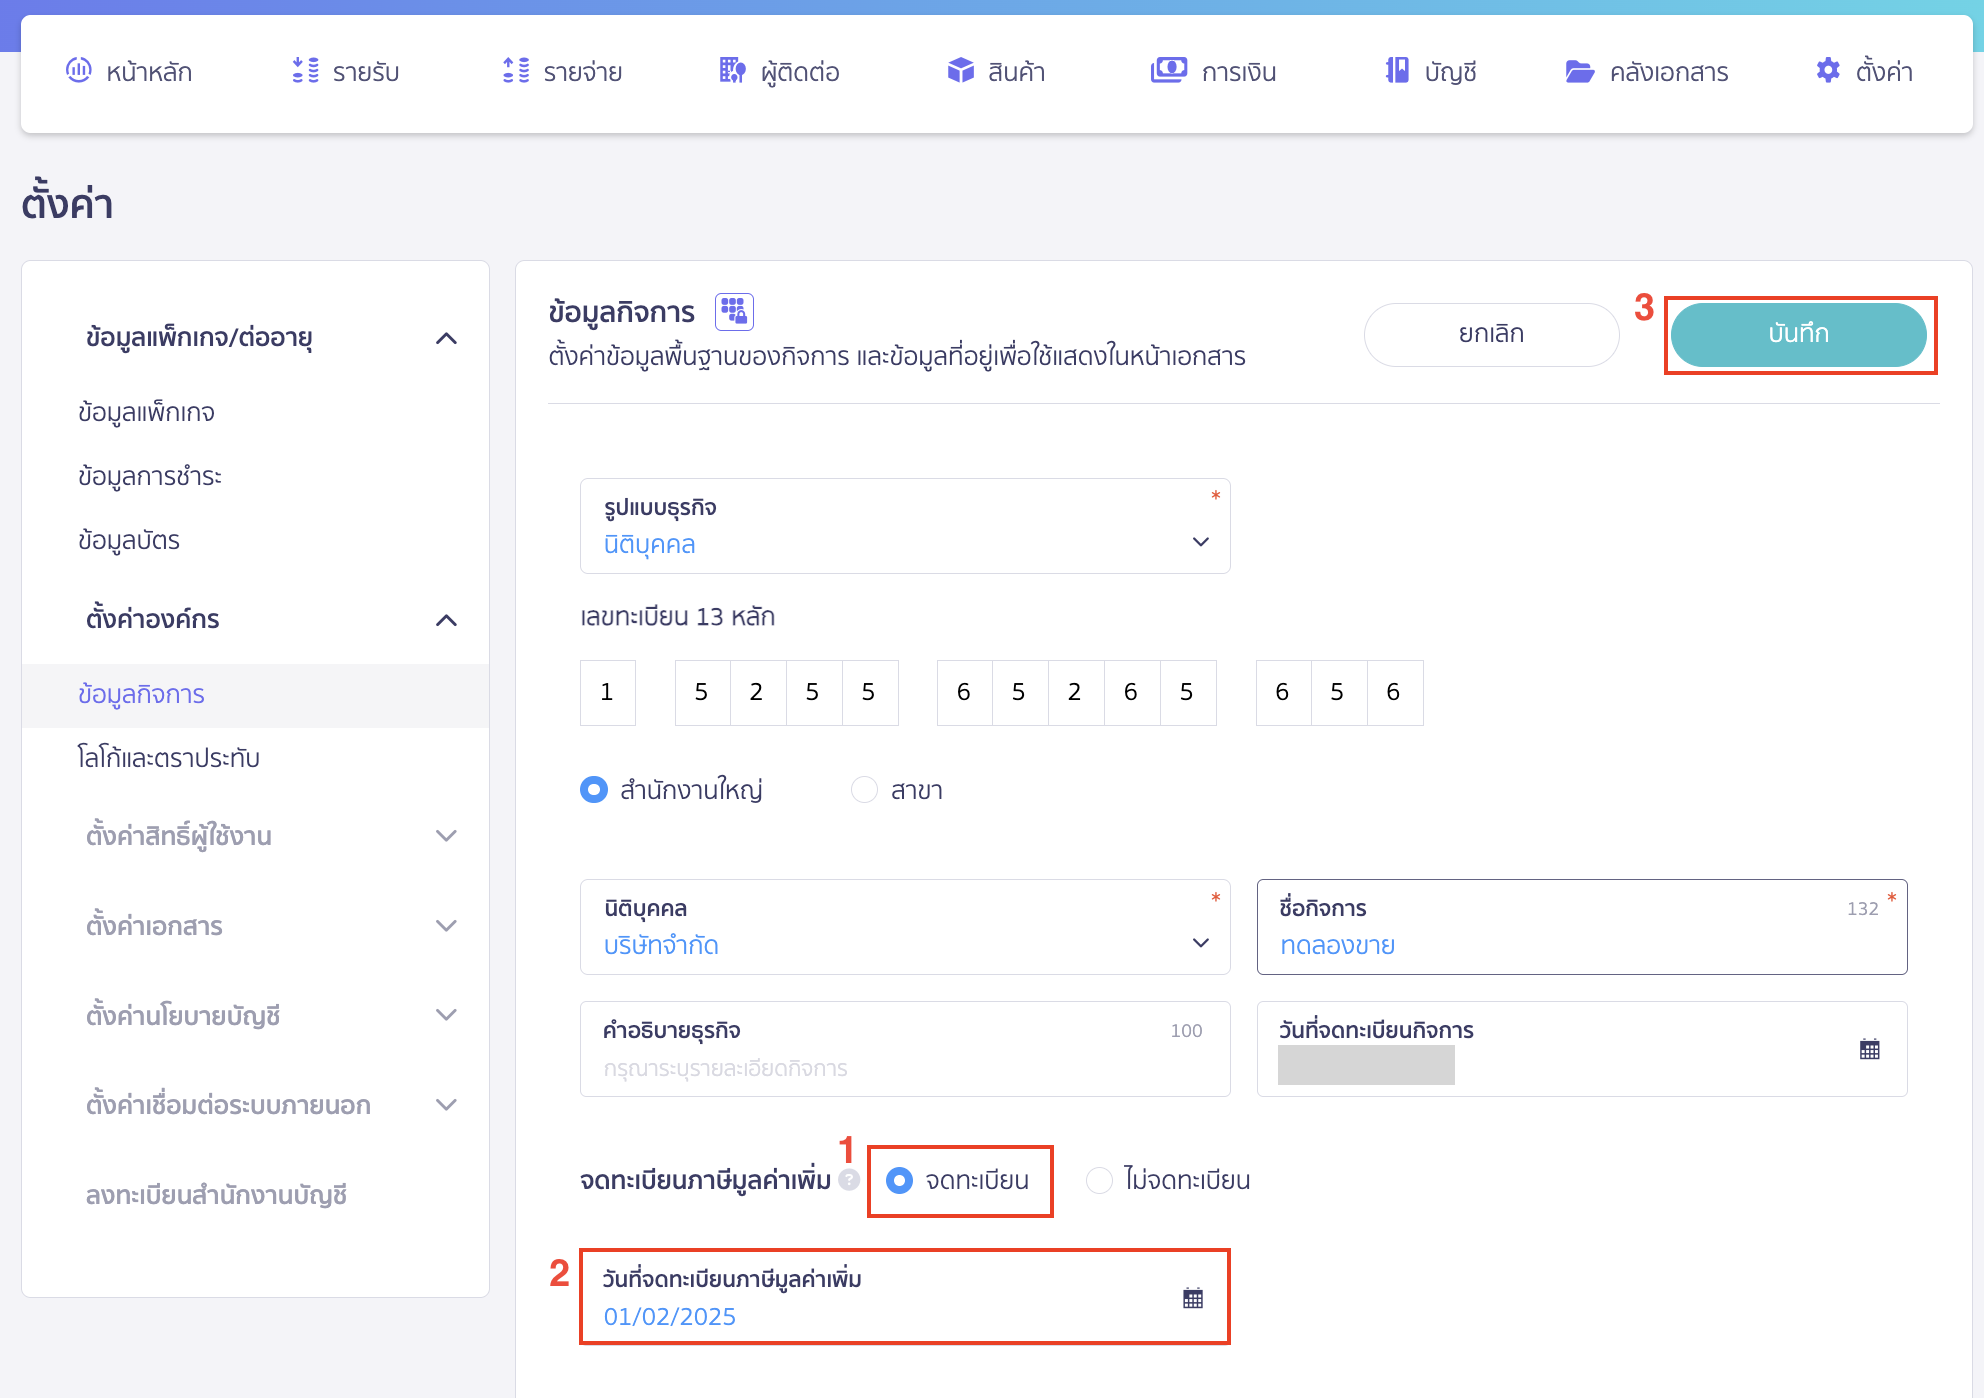Image resolution: width=1984 pixels, height=1398 pixels.
Task: Open the รายจ่าย menu
Action: pyautogui.click(x=562, y=72)
